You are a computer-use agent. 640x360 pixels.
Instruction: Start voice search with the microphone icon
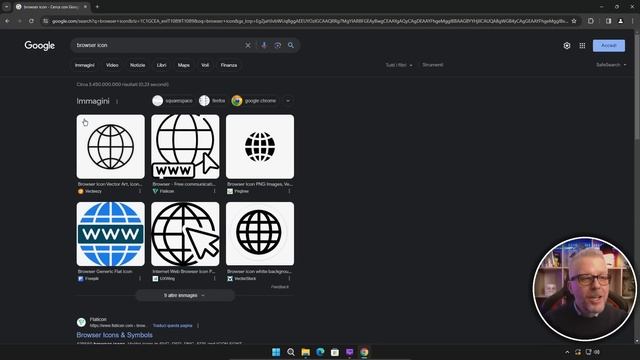tap(264, 45)
